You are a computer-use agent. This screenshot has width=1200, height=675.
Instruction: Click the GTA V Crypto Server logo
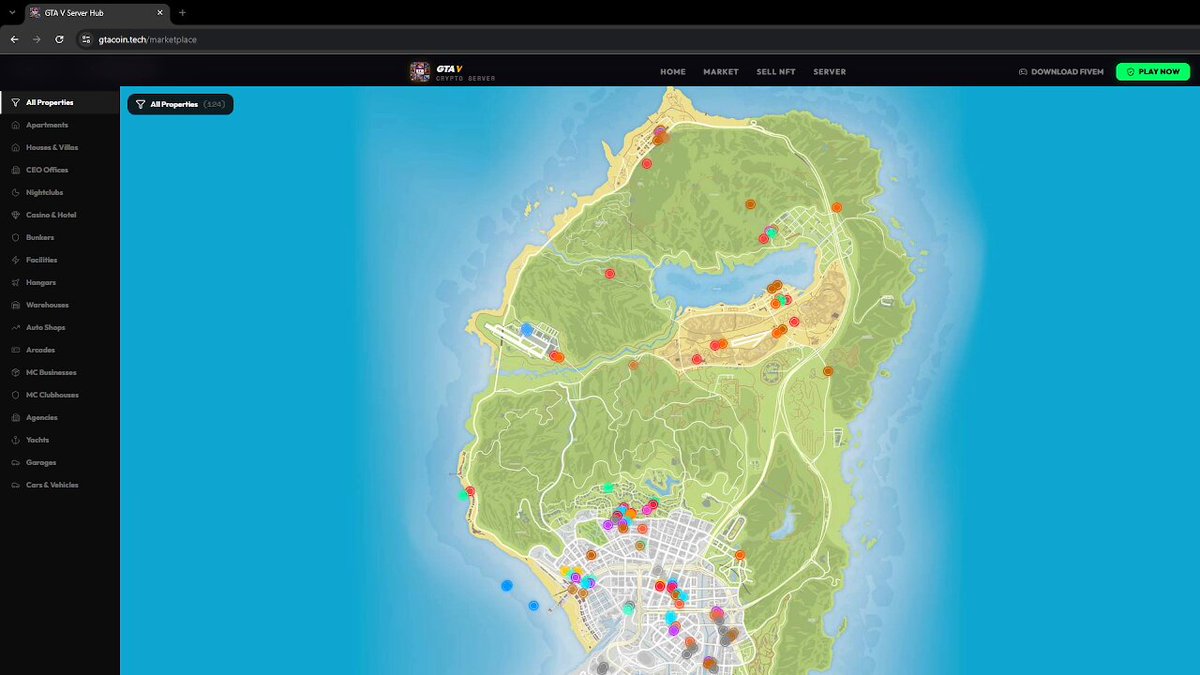click(x=452, y=72)
